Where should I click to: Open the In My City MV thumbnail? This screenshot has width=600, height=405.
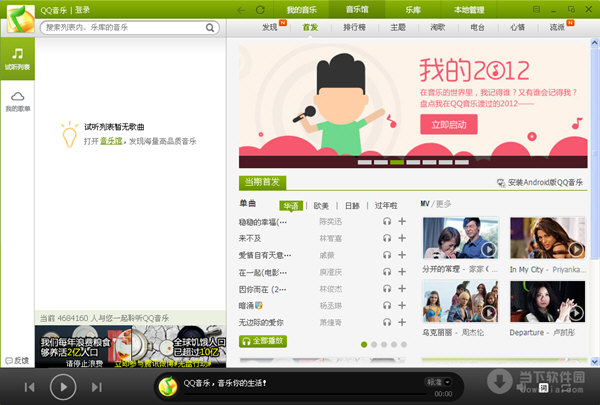(x=548, y=238)
